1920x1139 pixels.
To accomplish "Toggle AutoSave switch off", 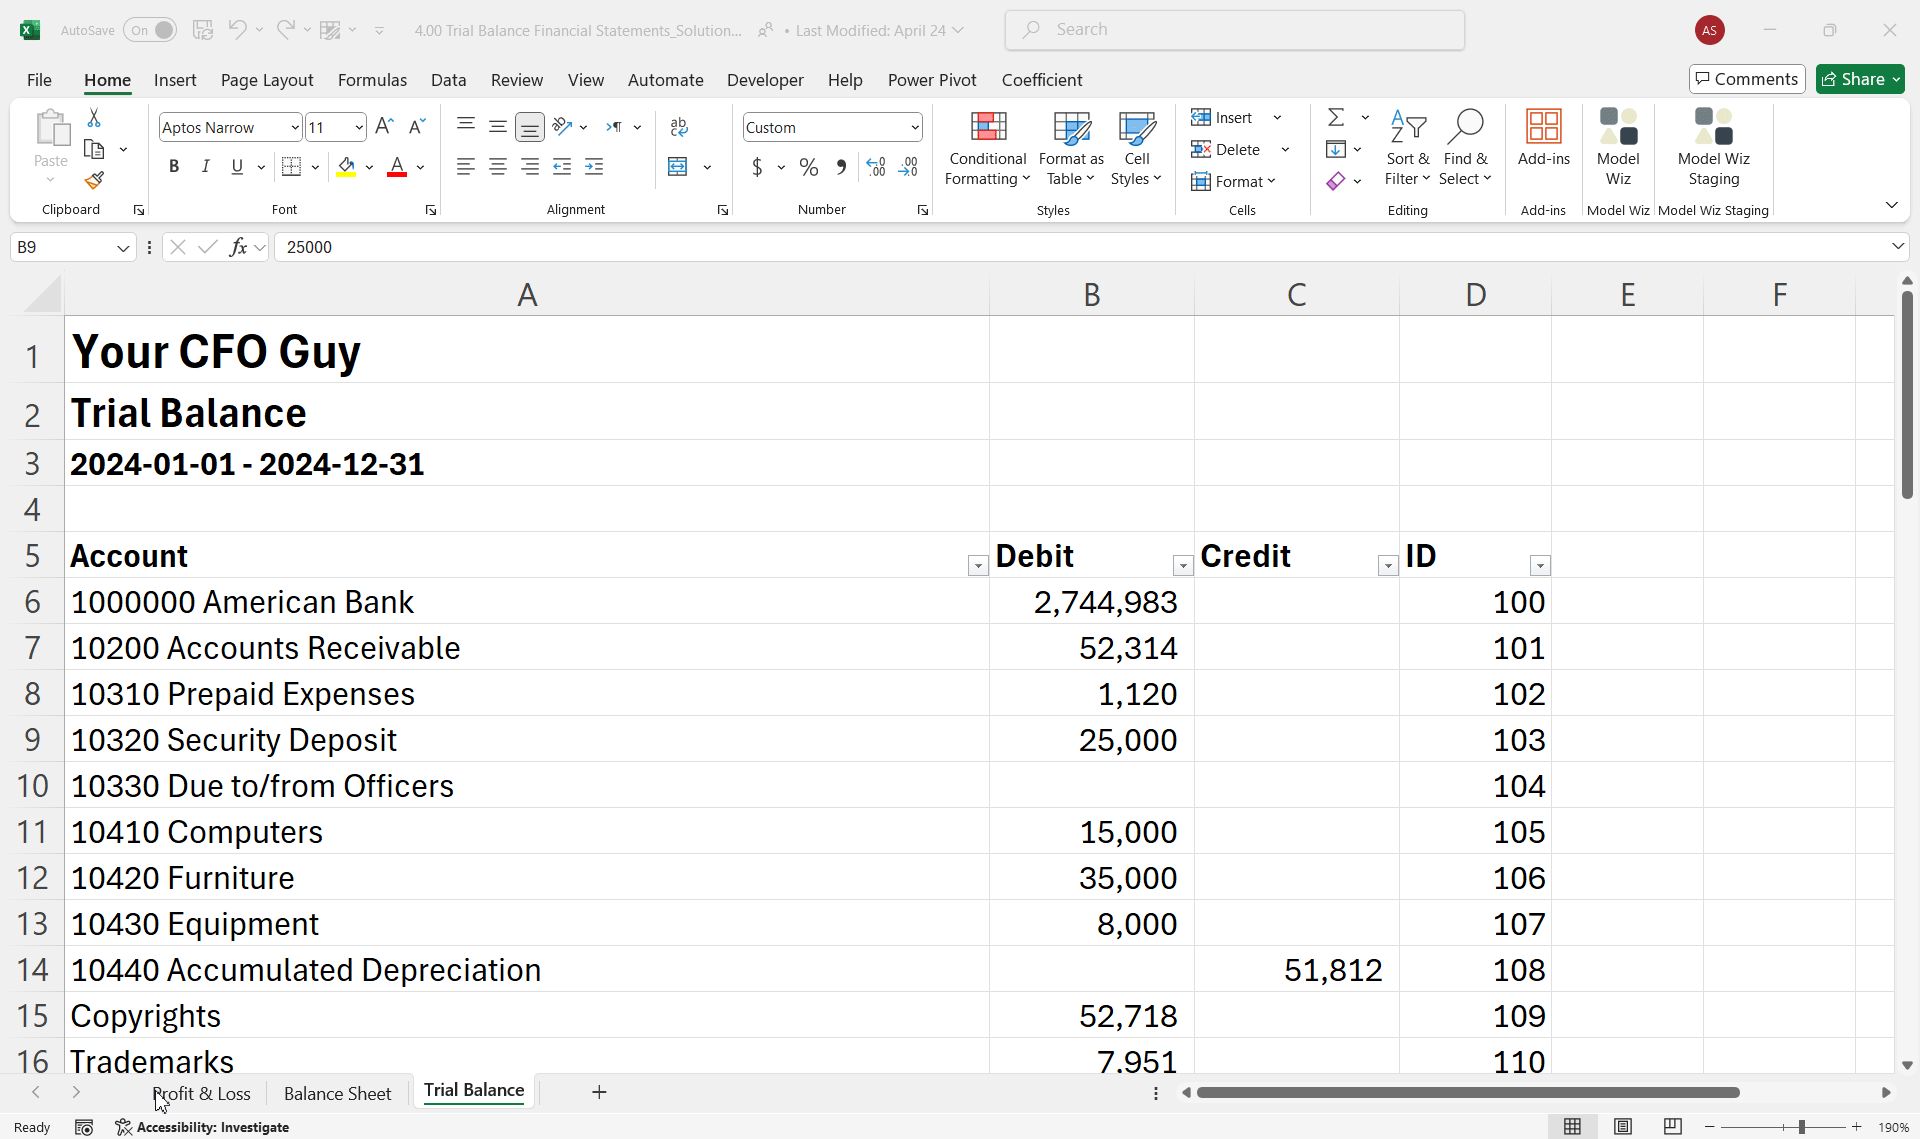I will coord(150,30).
